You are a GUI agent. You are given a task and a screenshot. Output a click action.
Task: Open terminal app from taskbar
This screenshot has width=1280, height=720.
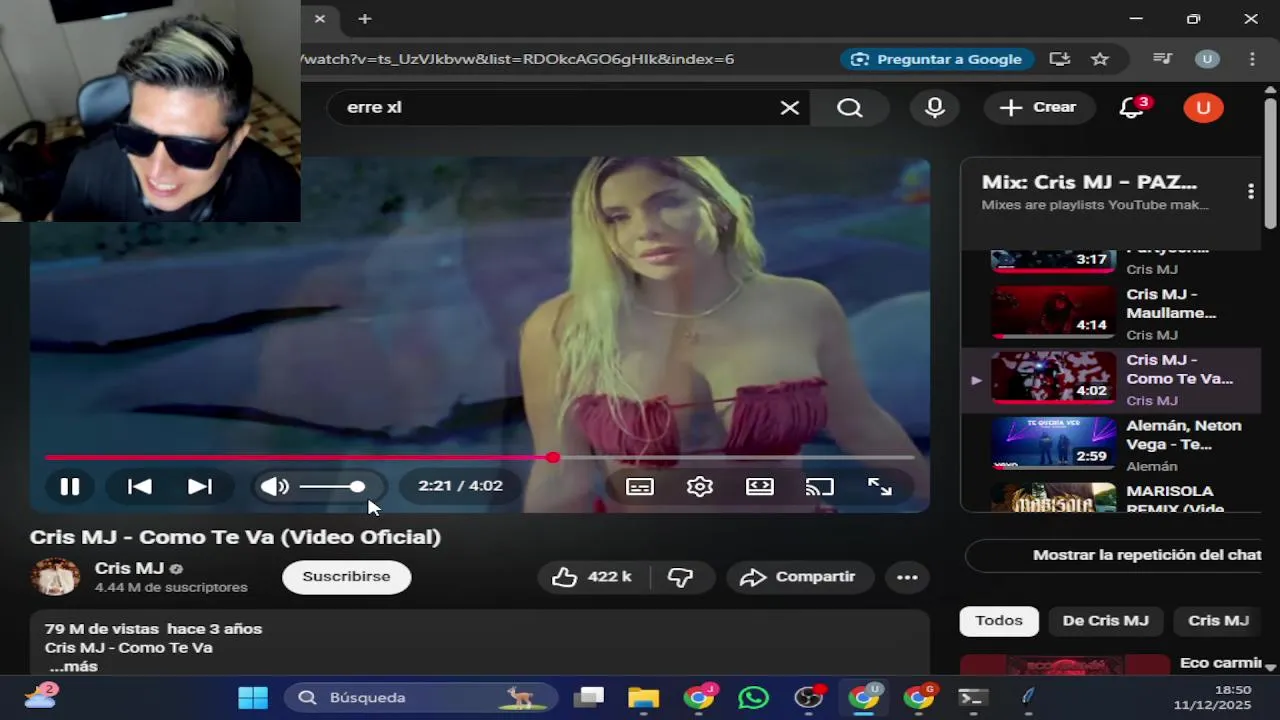click(973, 698)
